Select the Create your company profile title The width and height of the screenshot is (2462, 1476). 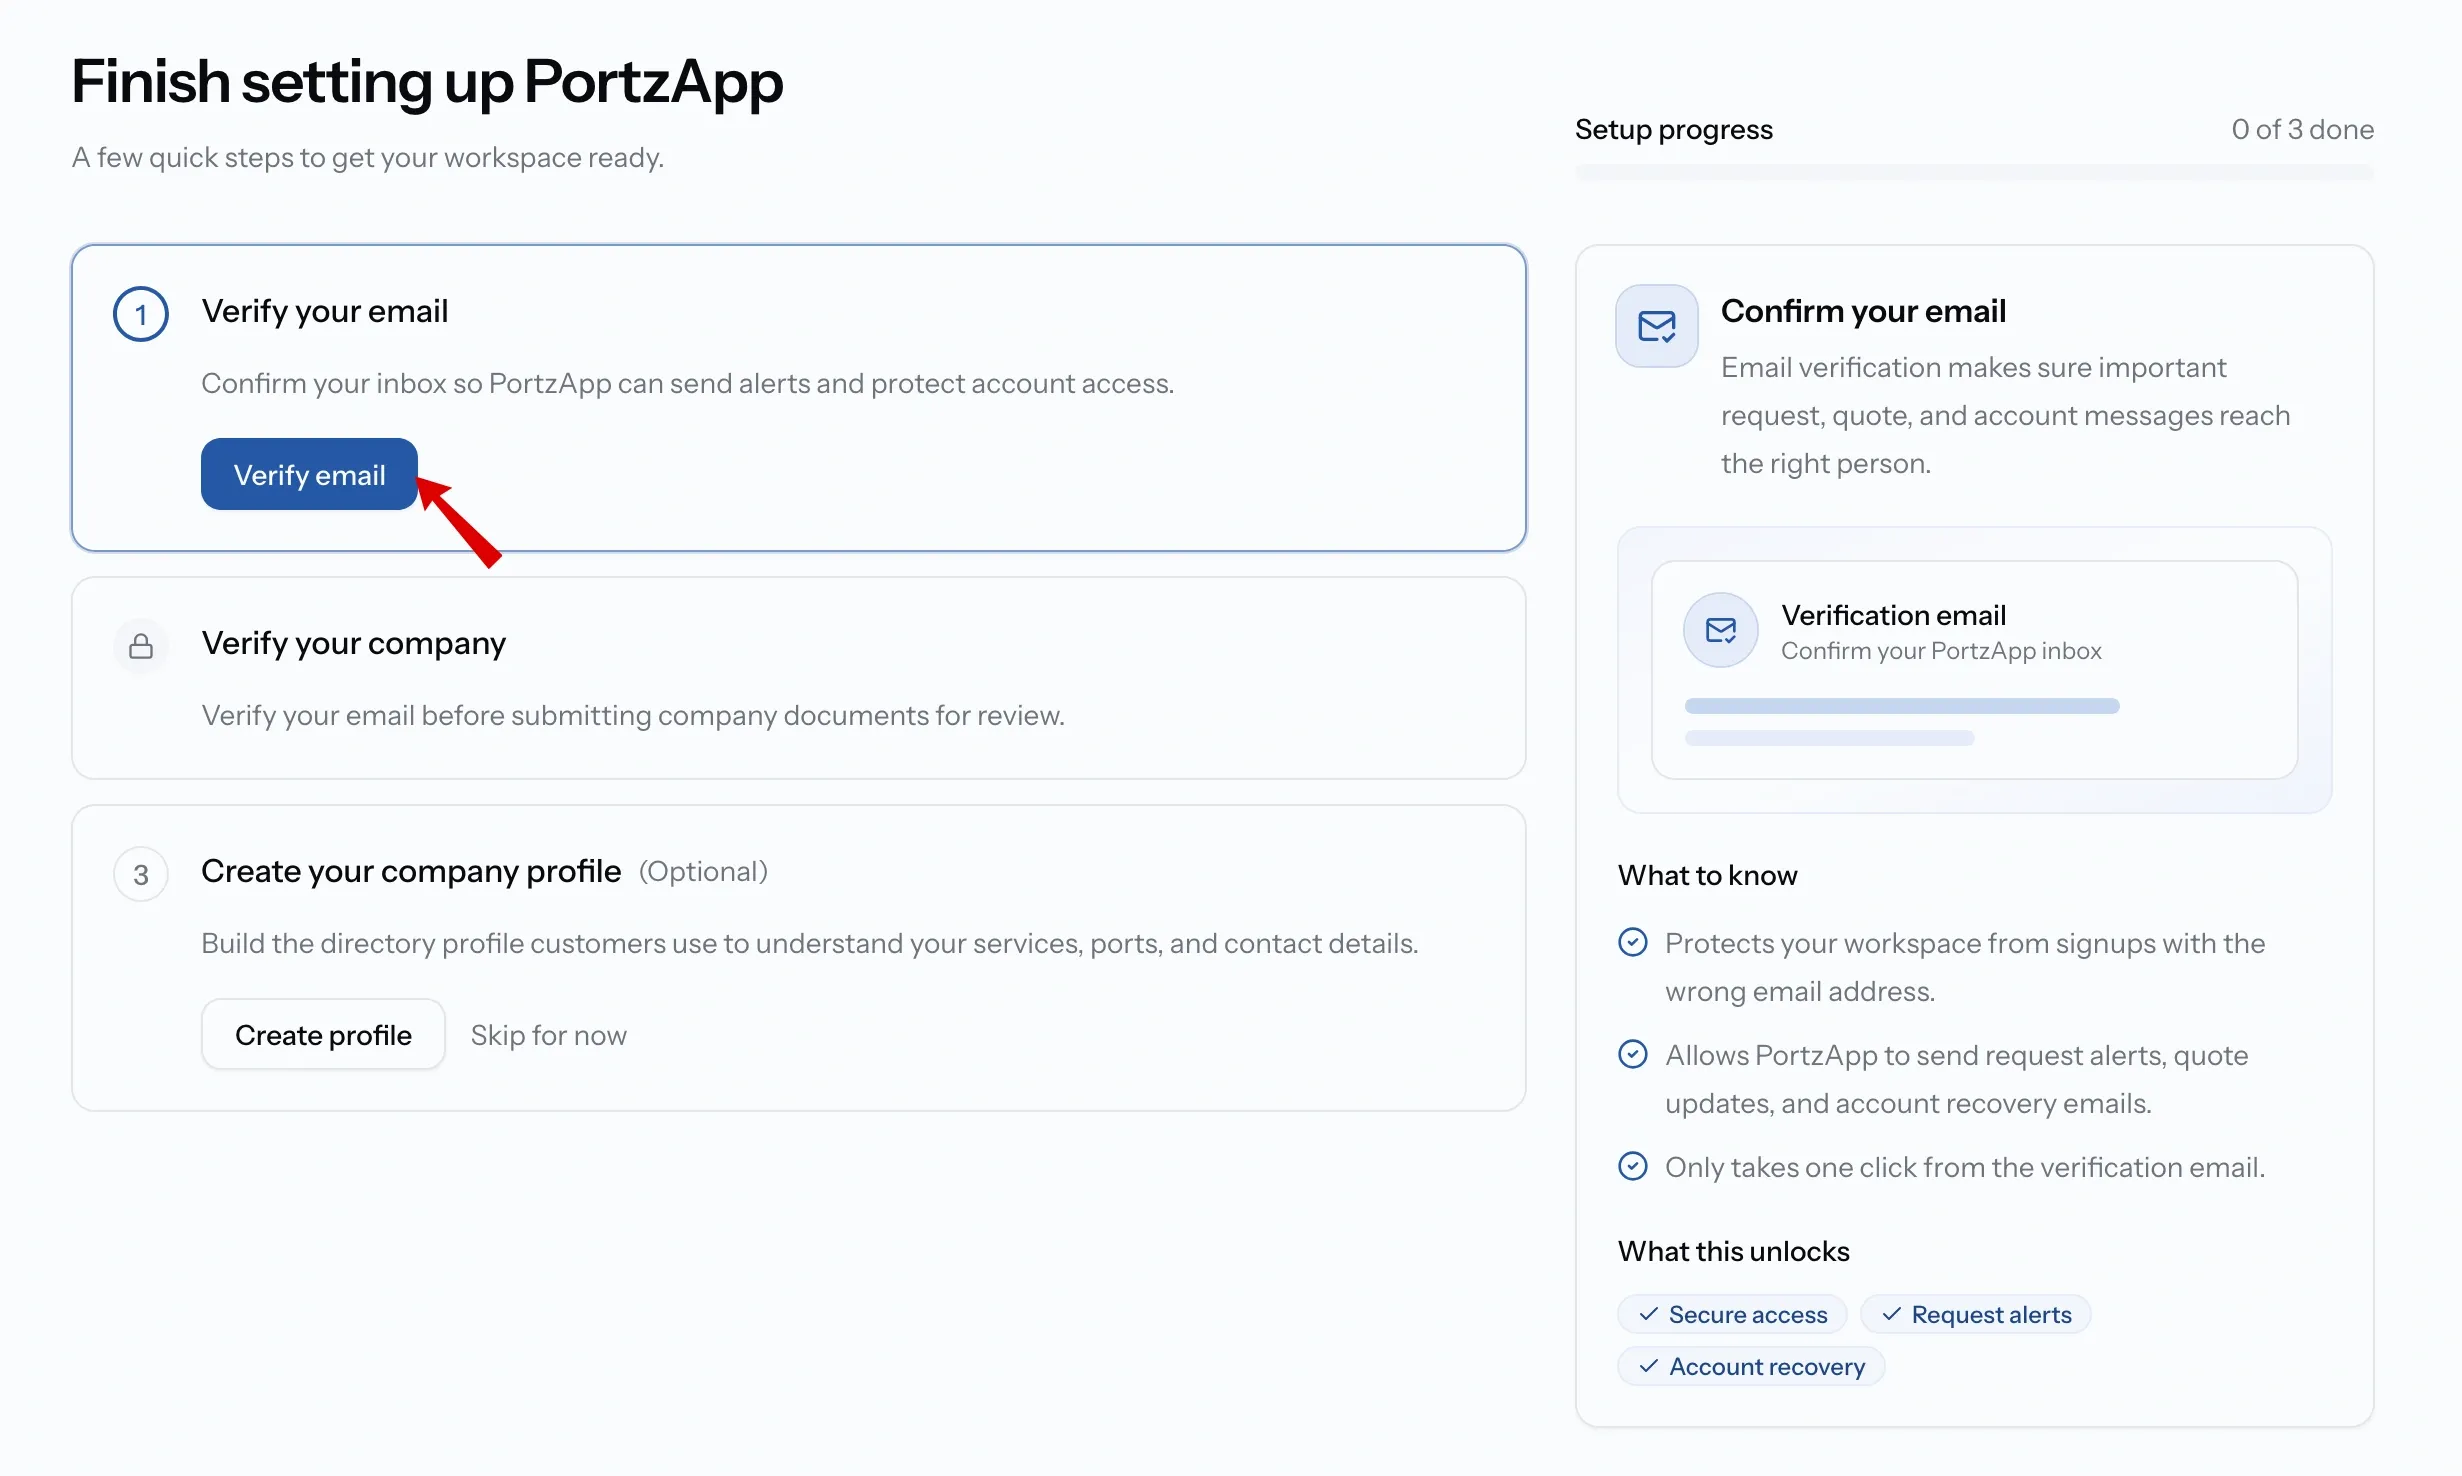pyautogui.click(x=411, y=871)
